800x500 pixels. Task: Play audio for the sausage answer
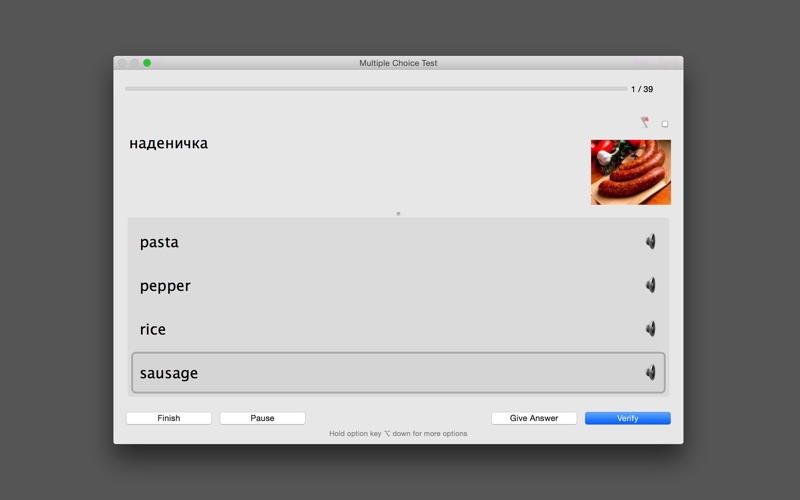click(x=651, y=372)
